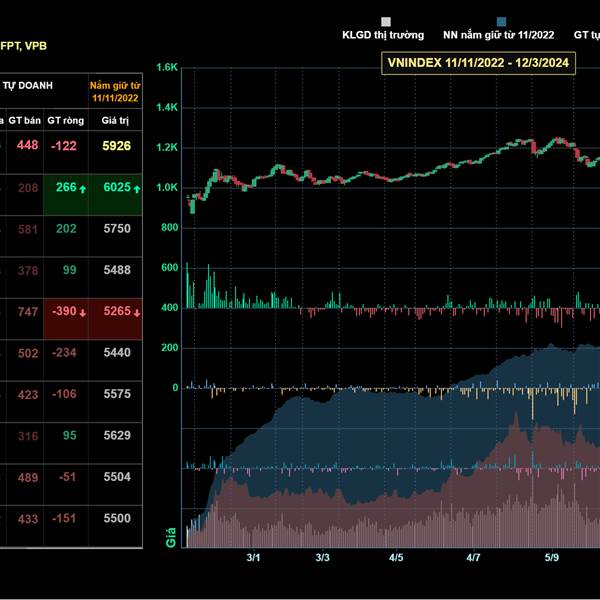Select the GT ròng column header
The image size is (600, 600).
tap(65, 120)
